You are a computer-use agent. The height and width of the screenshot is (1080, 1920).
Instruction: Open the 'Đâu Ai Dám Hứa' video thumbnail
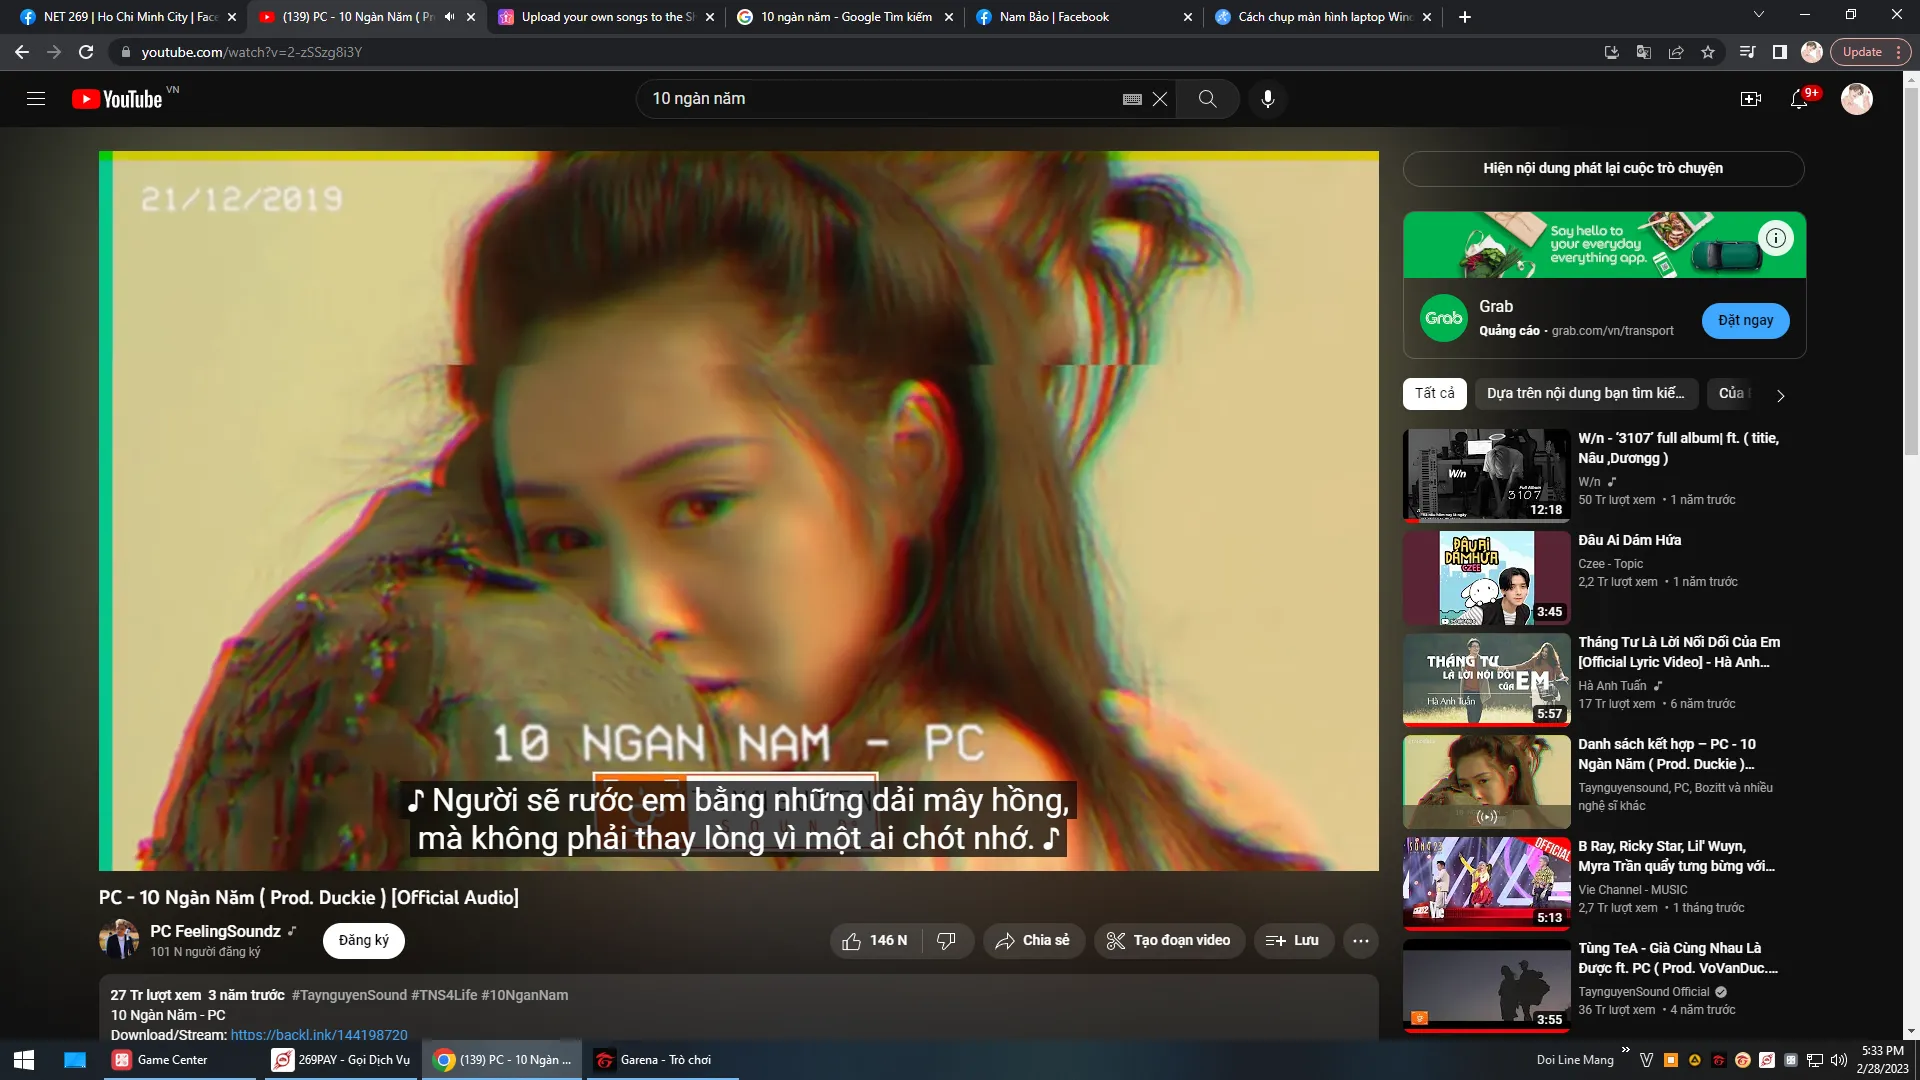1486,578
